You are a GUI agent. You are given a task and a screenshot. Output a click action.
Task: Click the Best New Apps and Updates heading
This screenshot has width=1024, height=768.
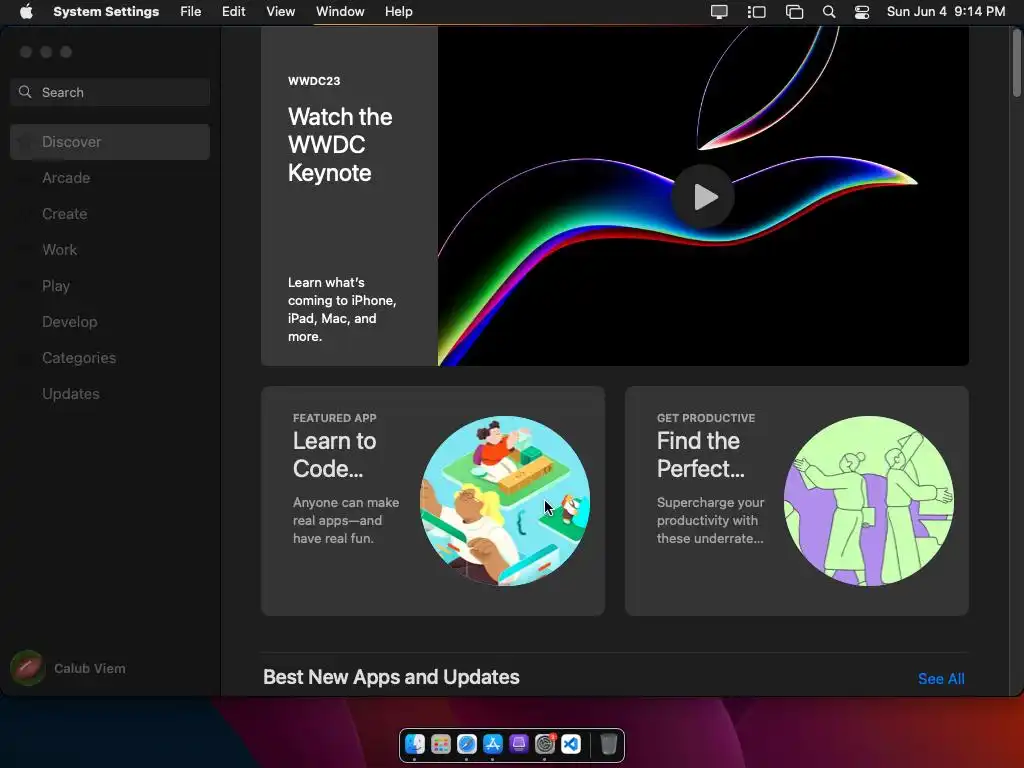click(391, 677)
